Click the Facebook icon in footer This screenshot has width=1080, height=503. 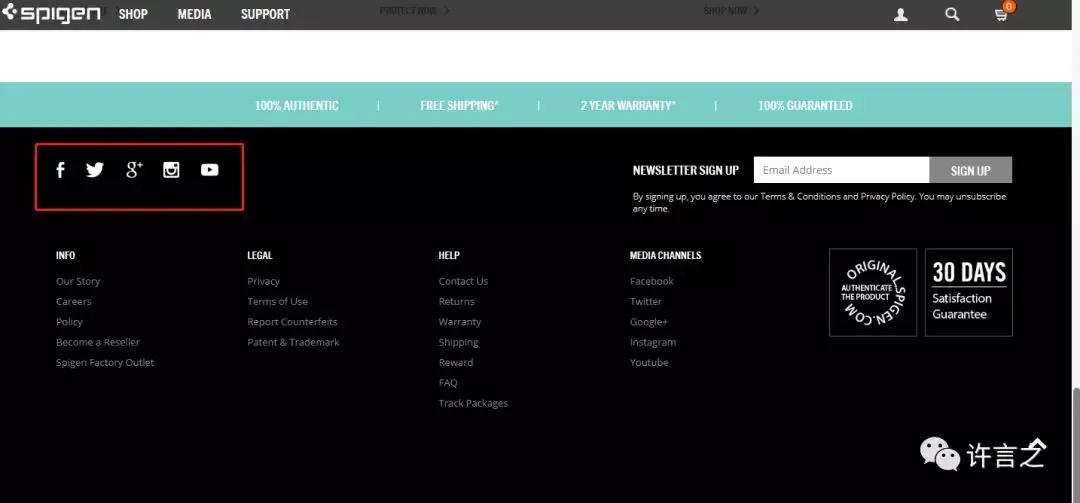pos(60,170)
